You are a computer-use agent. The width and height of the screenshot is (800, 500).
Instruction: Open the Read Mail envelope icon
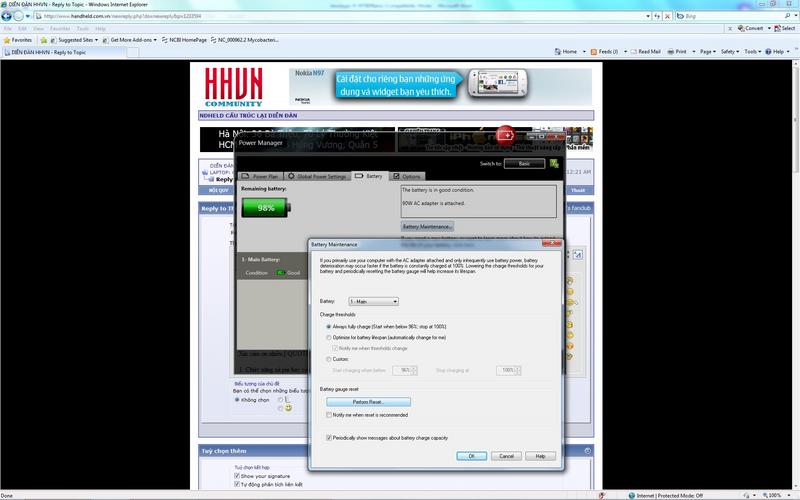[x=631, y=51]
